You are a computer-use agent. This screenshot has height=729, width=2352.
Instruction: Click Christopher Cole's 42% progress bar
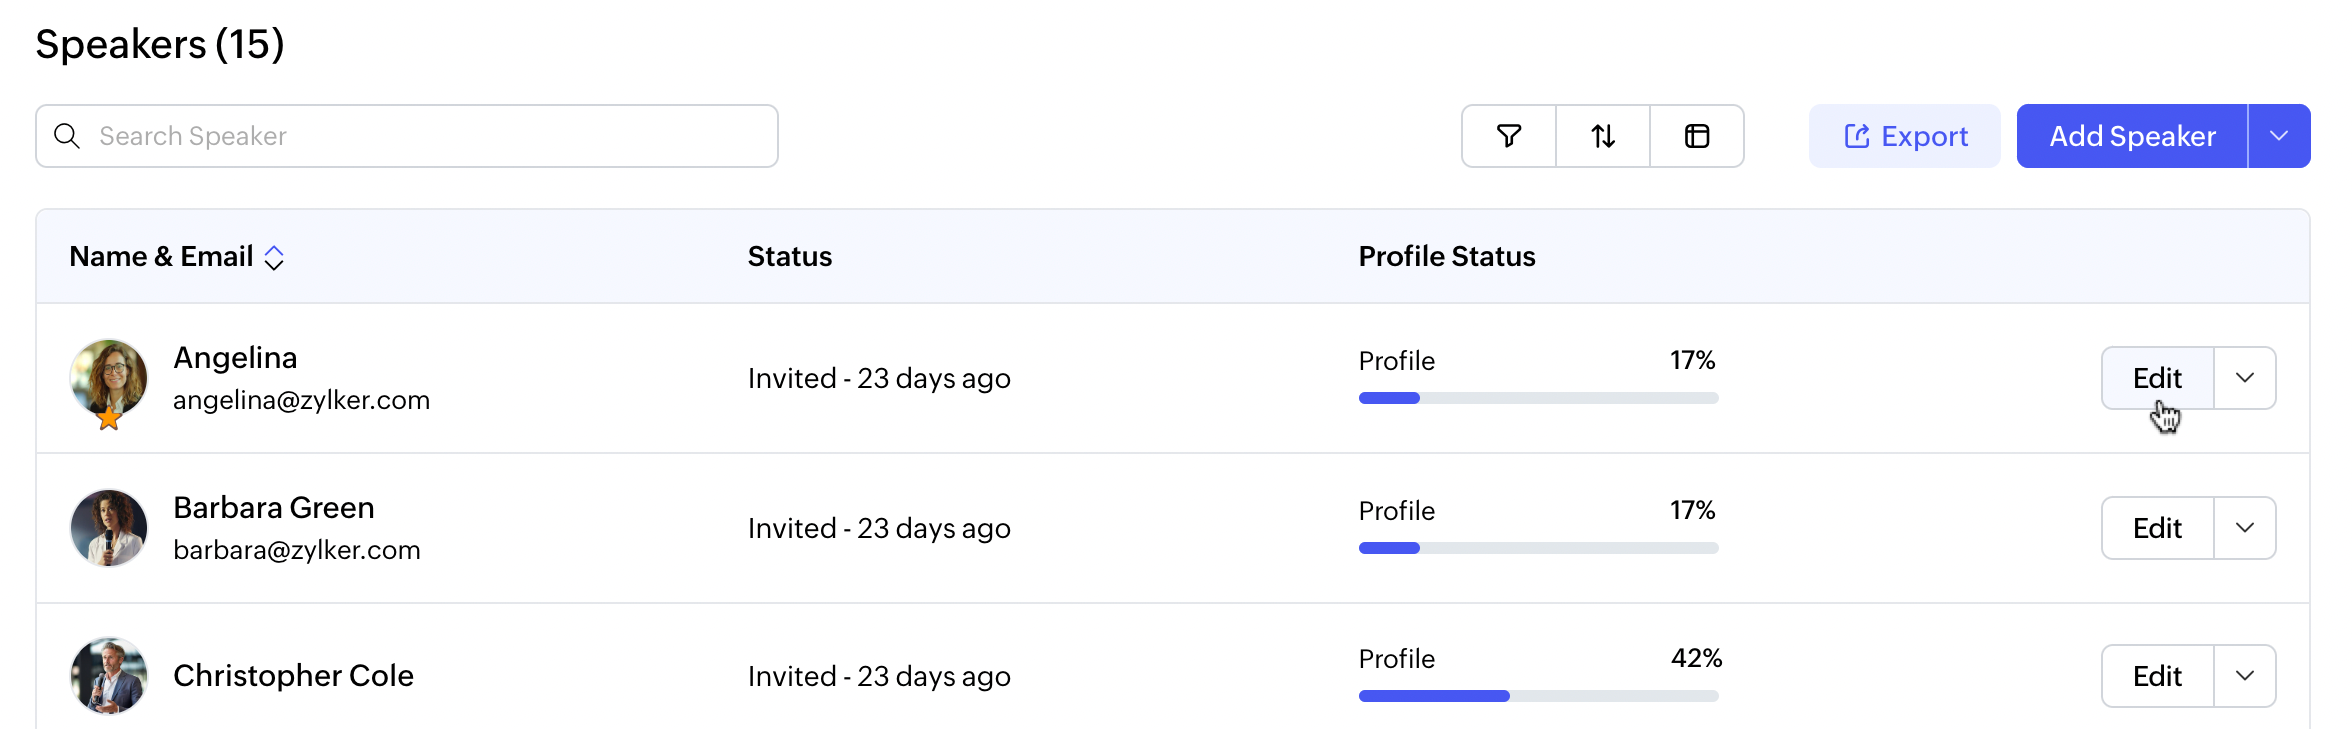click(1538, 696)
